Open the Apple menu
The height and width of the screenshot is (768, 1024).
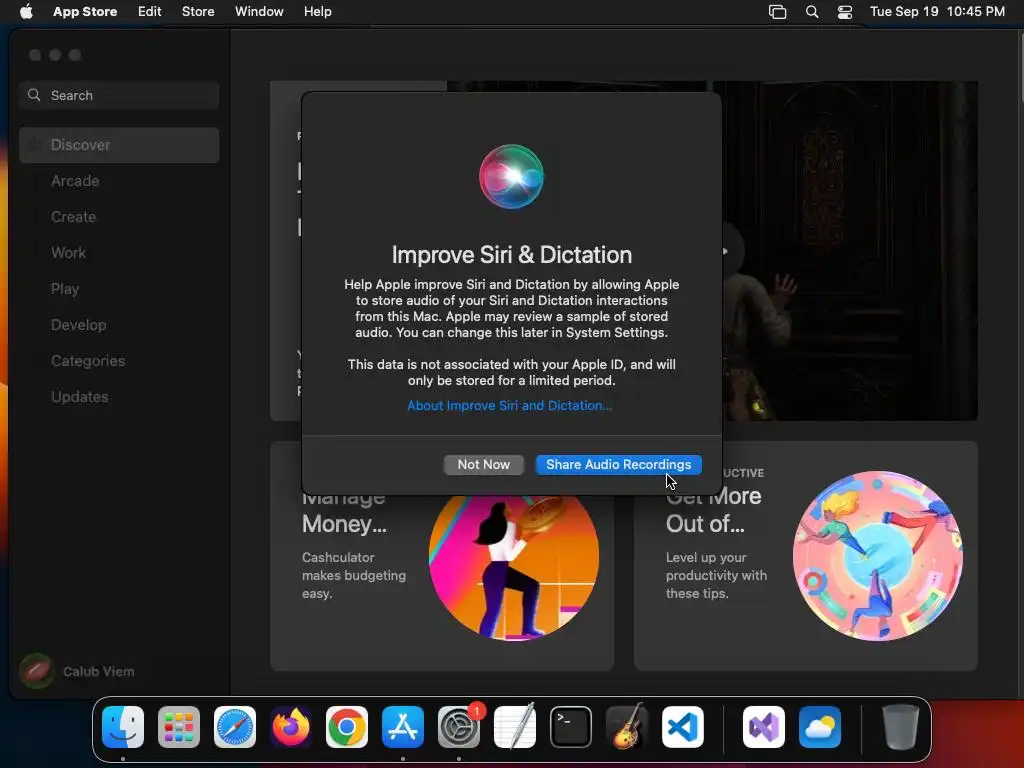(x=26, y=11)
